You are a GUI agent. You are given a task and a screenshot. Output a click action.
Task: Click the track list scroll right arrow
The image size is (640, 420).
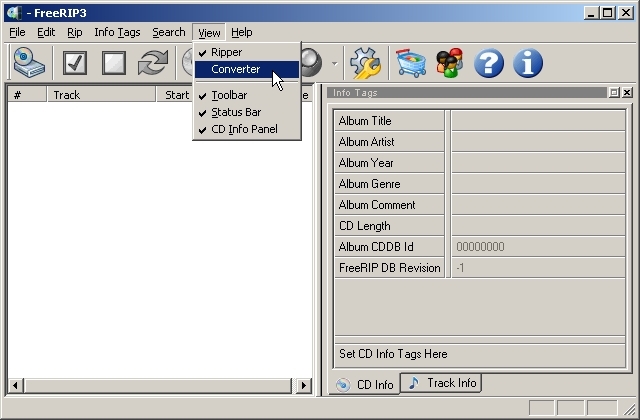tap(304, 385)
